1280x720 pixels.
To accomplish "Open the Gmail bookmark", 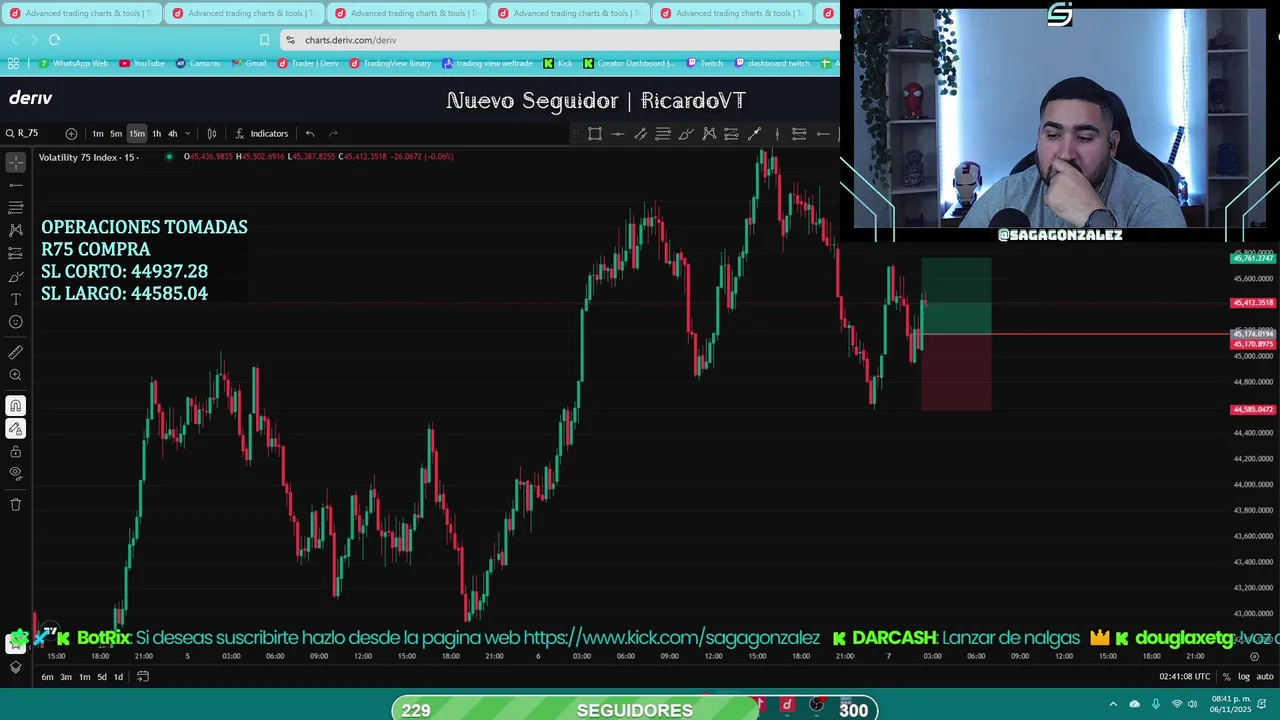I will pyautogui.click(x=249, y=63).
